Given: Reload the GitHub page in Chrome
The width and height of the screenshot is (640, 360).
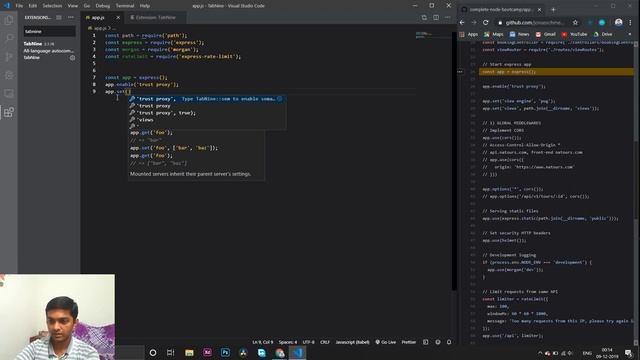Looking at the screenshot, I should tap(486, 22).
